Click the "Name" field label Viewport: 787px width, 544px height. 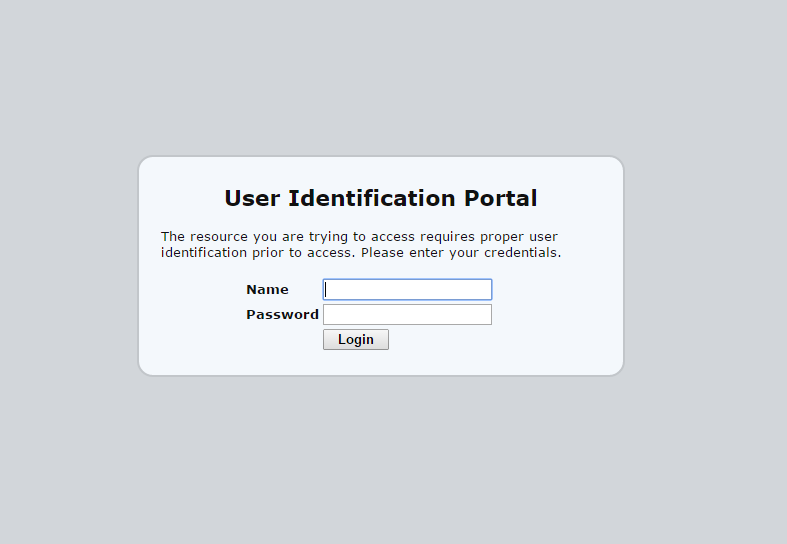click(267, 289)
